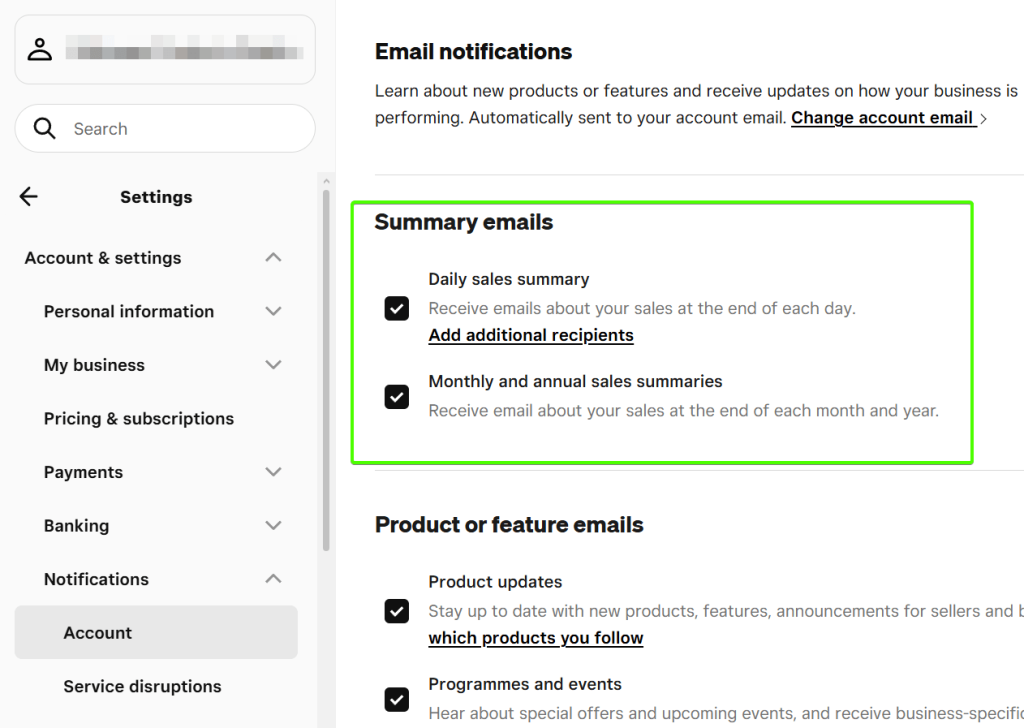Click the magnifying glass search icon
Screen dimensions: 1024x728
[44, 128]
